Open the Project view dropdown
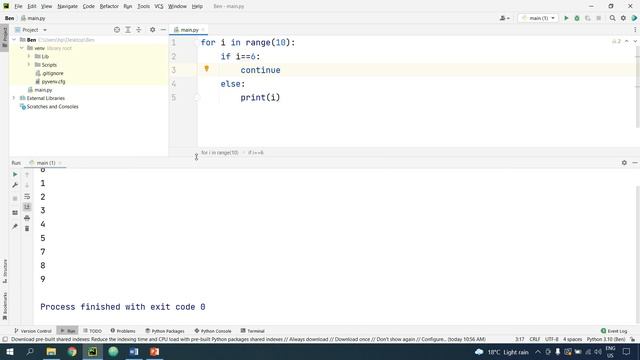This screenshot has width=640, height=360. tap(31, 30)
